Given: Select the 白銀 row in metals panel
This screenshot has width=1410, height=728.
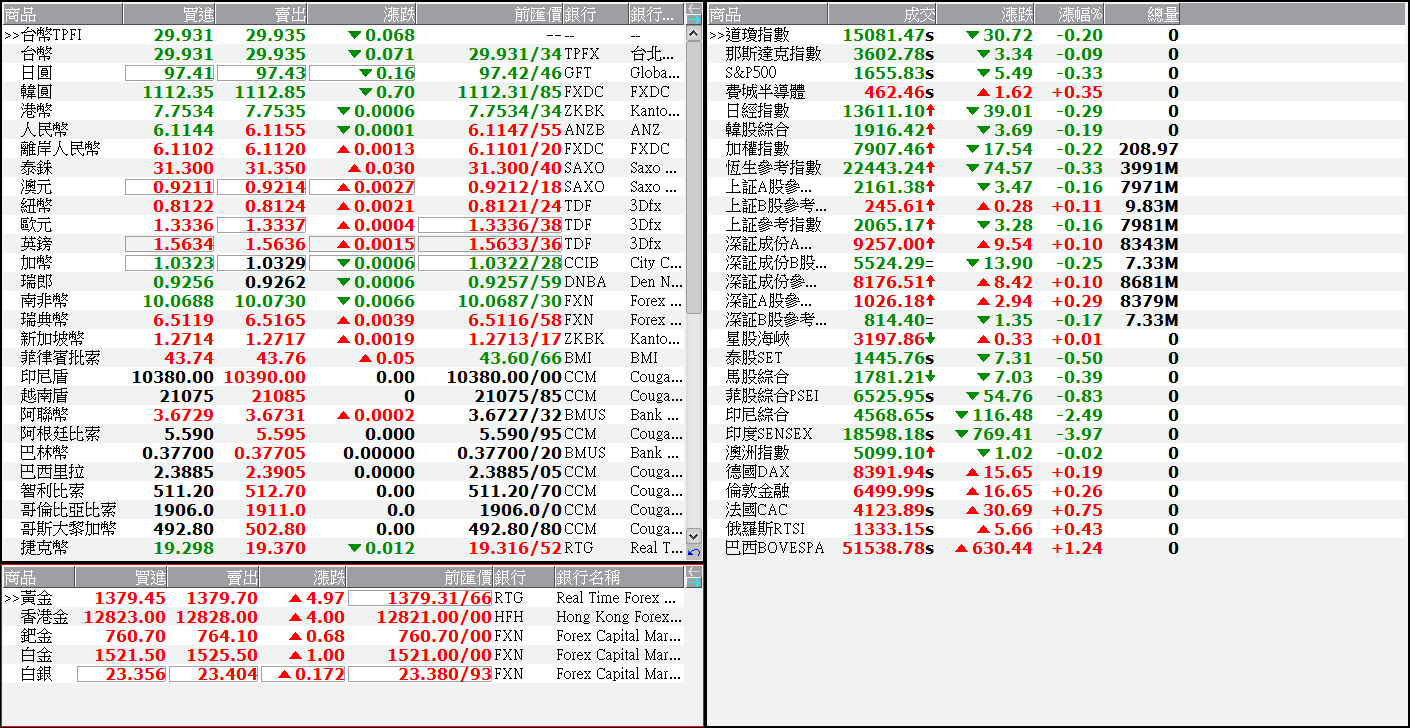Looking at the screenshot, I should pos(344,674).
